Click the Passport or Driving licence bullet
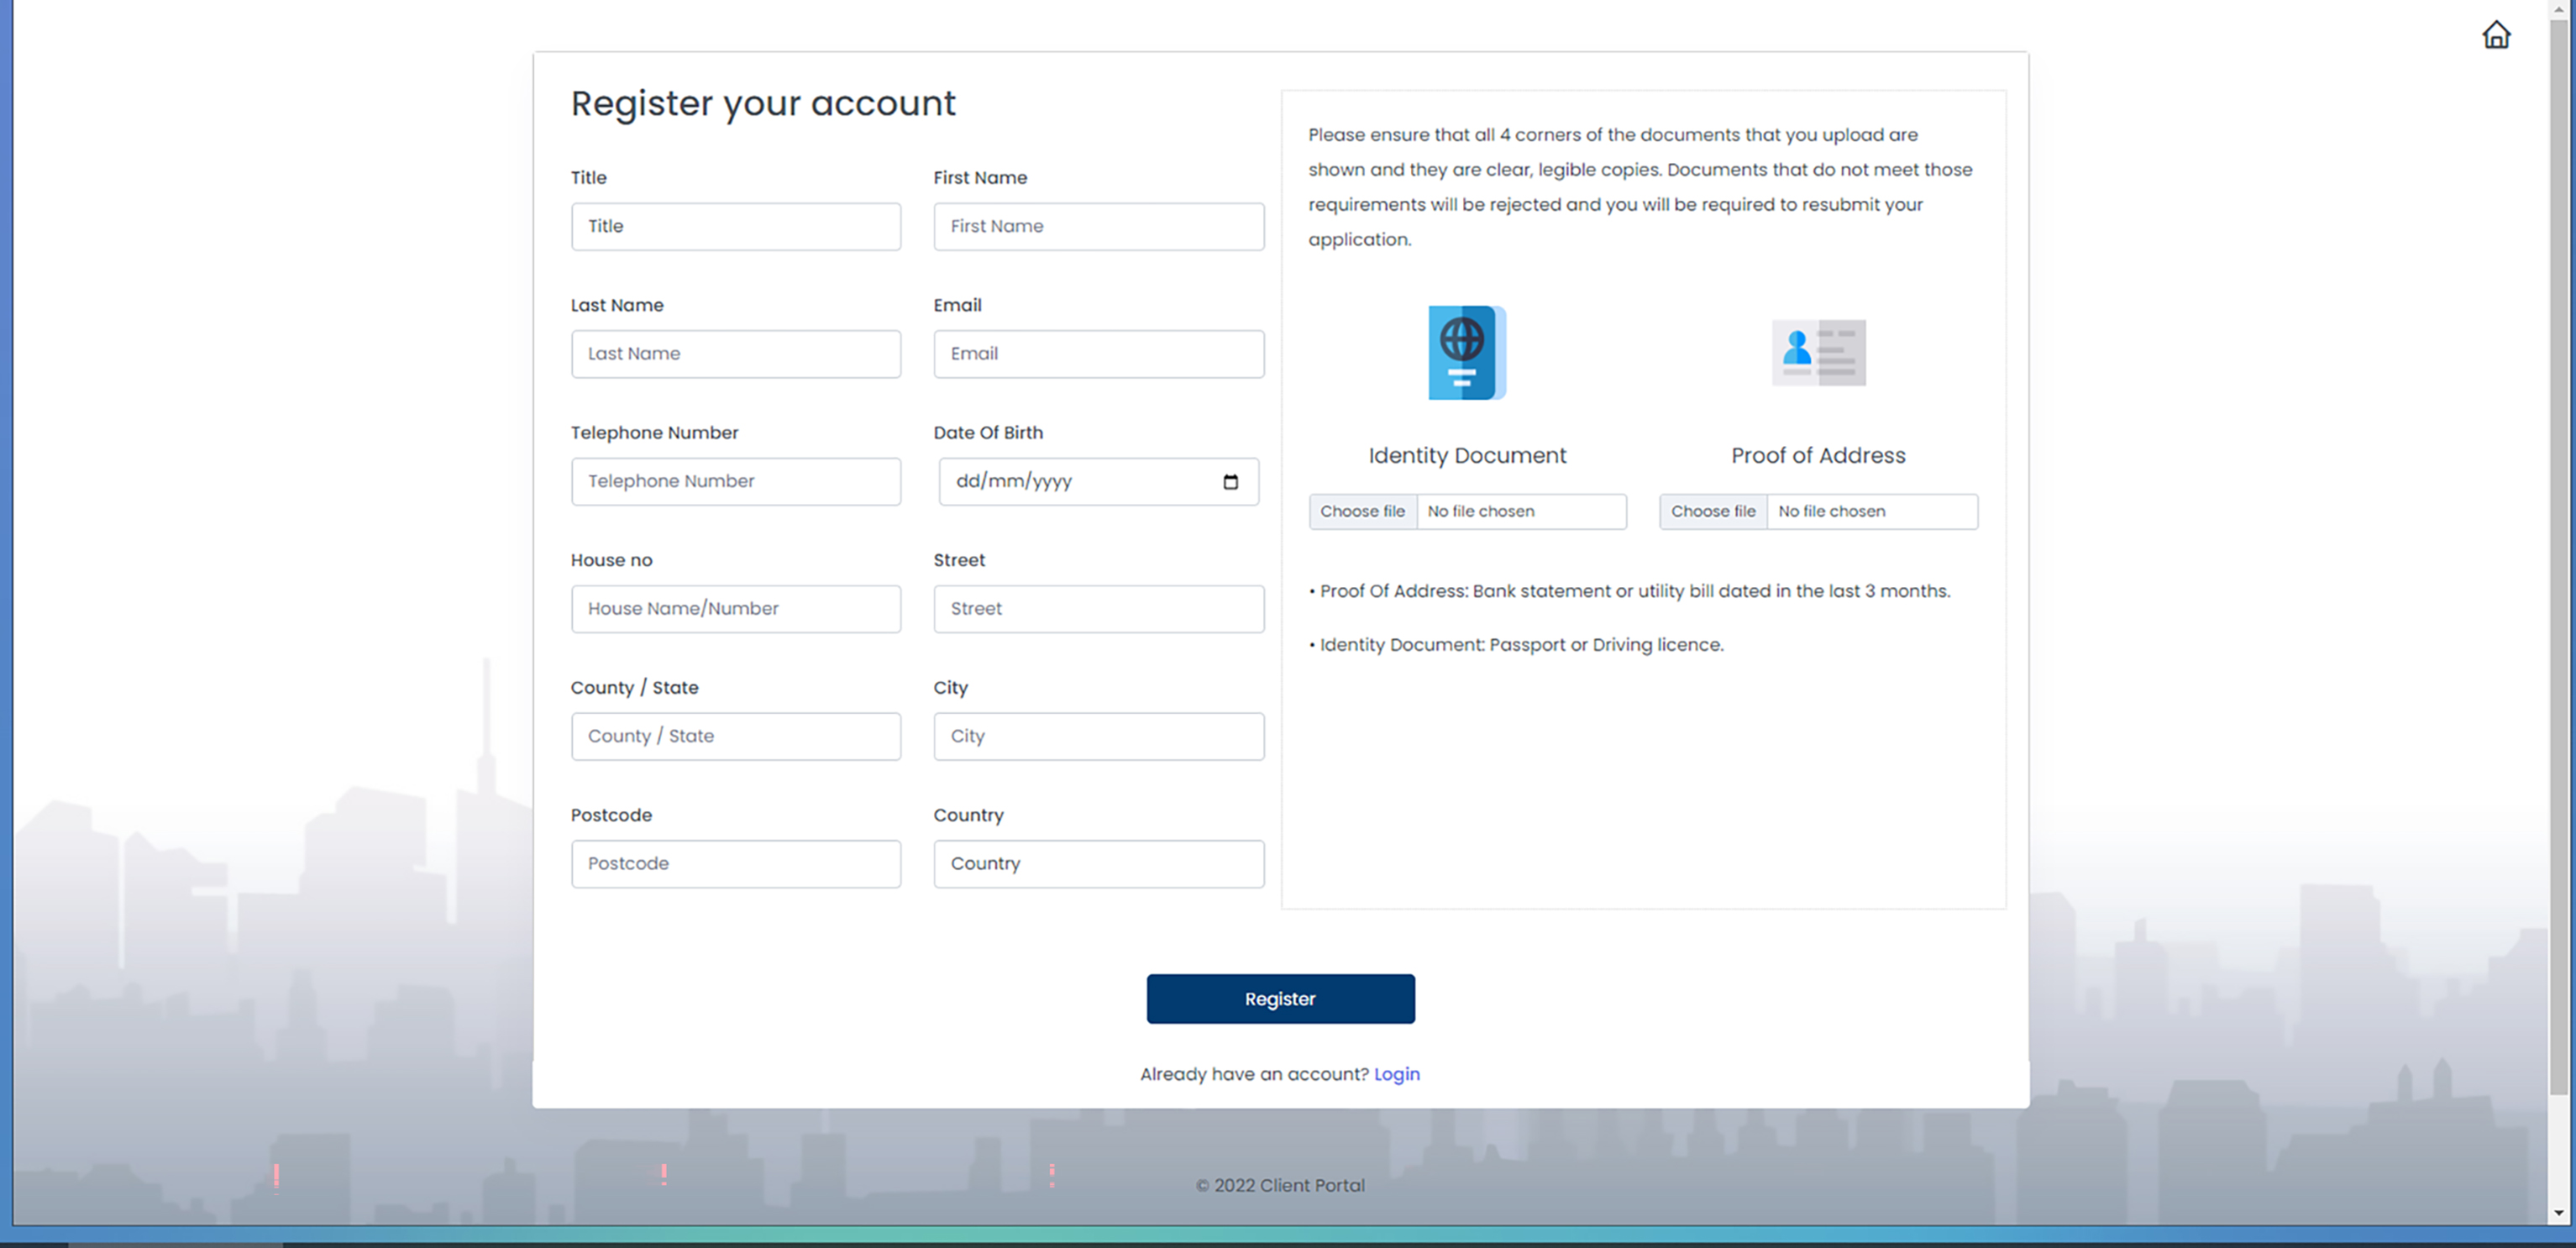The width and height of the screenshot is (2576, 1248). pos(1516,646)
